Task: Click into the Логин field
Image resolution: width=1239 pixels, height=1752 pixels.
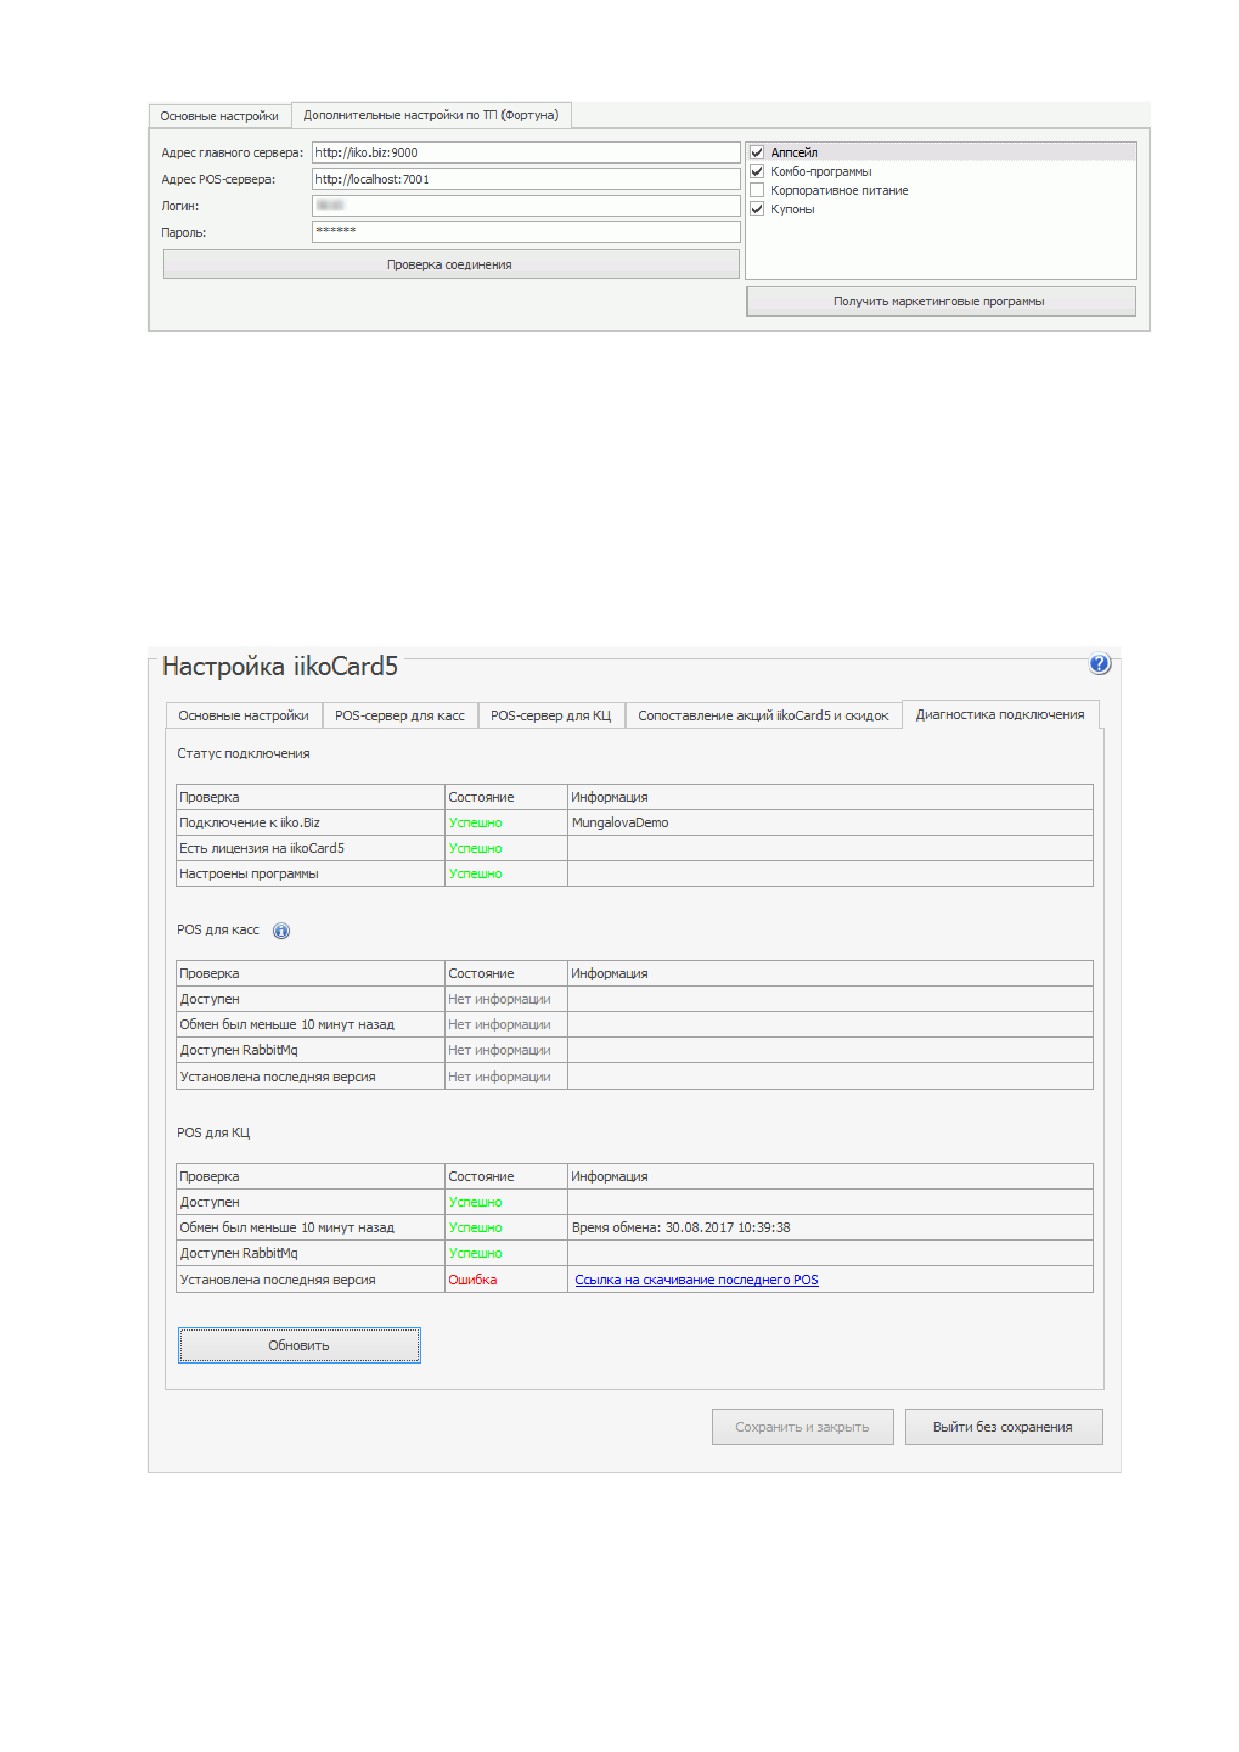Action: tap(526, 206)
